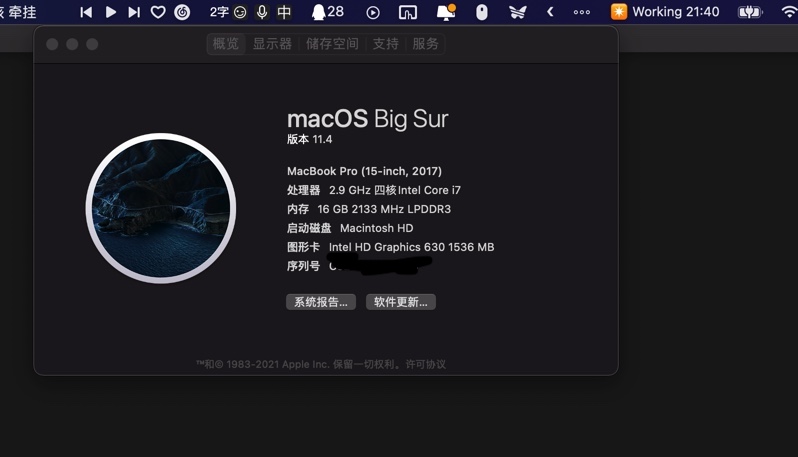This screenshot has height=457, width=798.
Task: Select the 2.9 GHz 四核 Intel Core i7 text
Action: click(x=395, y=190)
